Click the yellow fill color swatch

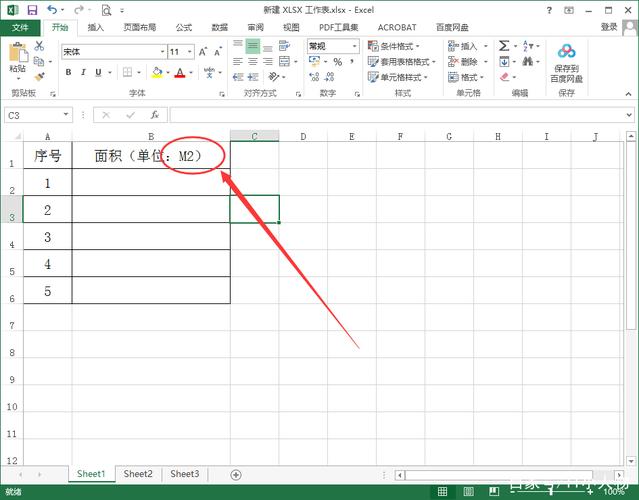157,72
